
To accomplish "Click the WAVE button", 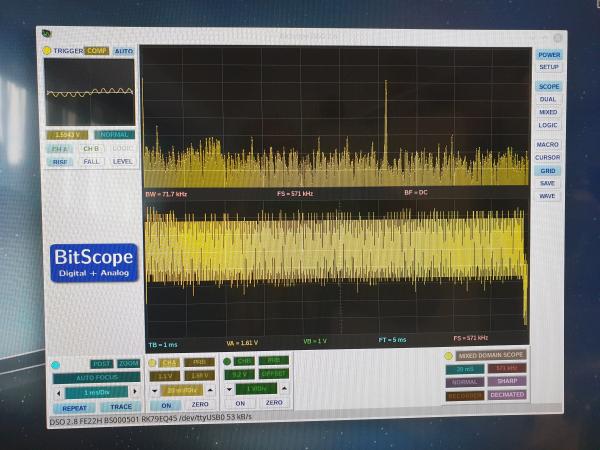I will 547,196.
